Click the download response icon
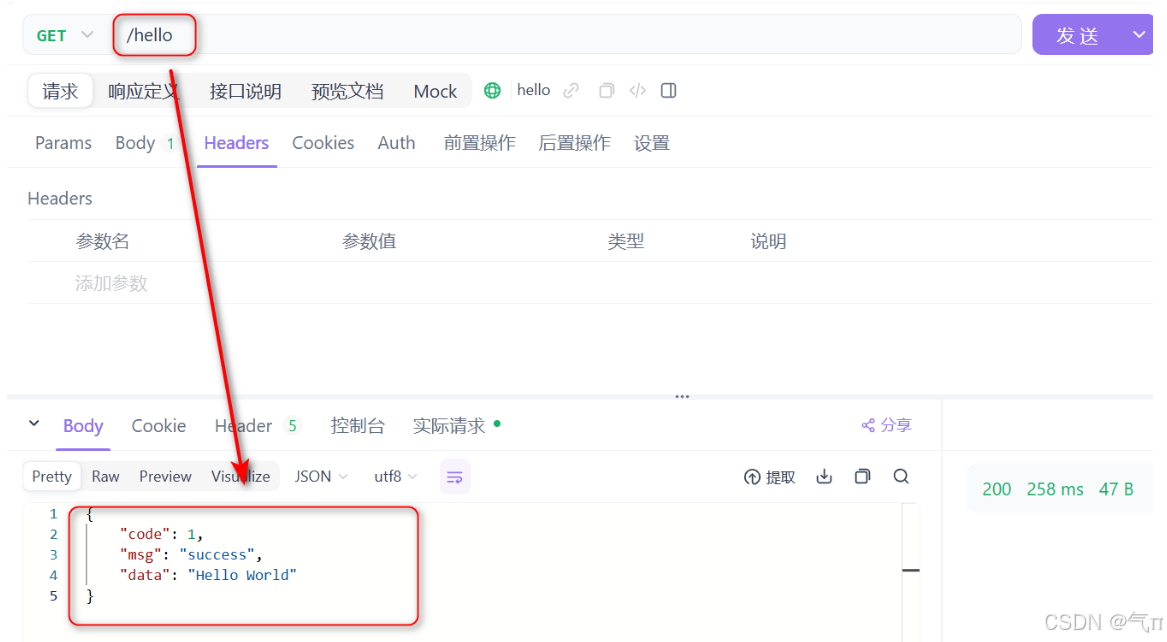 pos(824,476)
